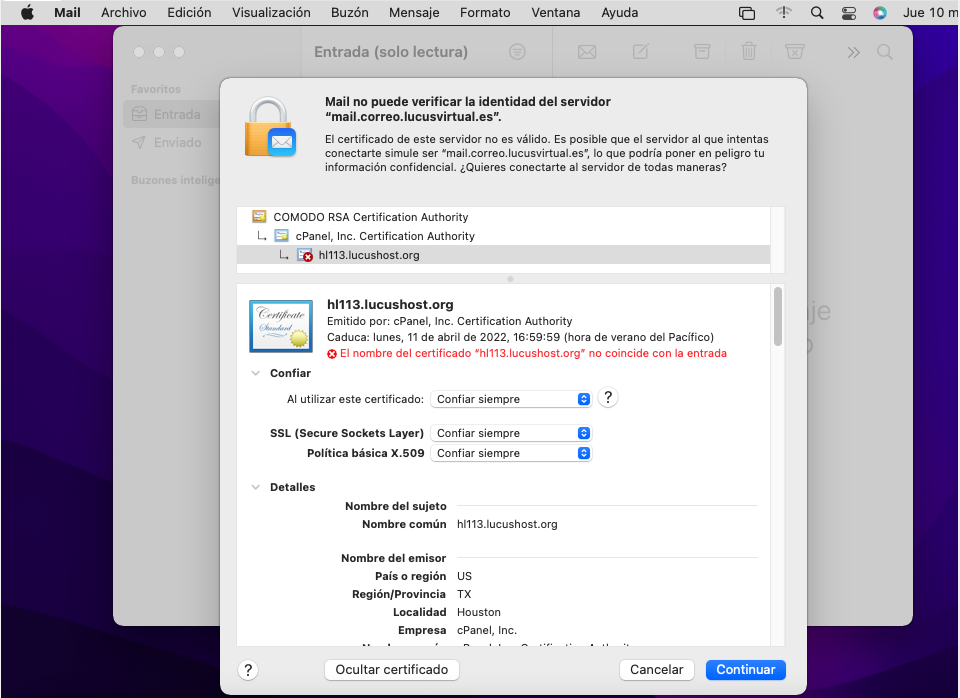
Task: Collapse the Confiar section
Action: [256, 373]
